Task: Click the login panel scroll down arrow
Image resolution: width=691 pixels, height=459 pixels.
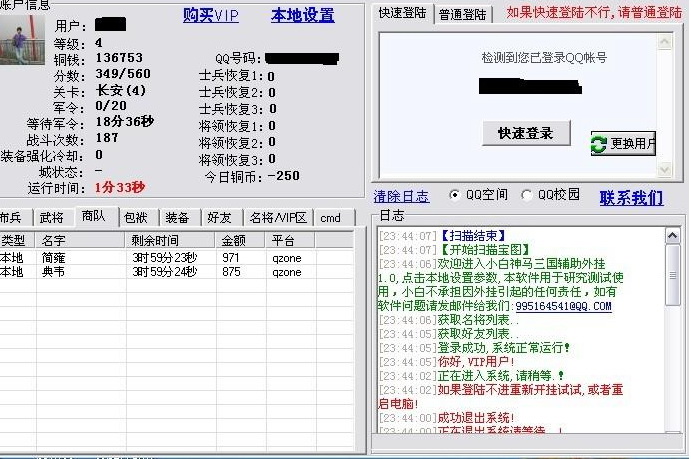Action: [665, 170]
